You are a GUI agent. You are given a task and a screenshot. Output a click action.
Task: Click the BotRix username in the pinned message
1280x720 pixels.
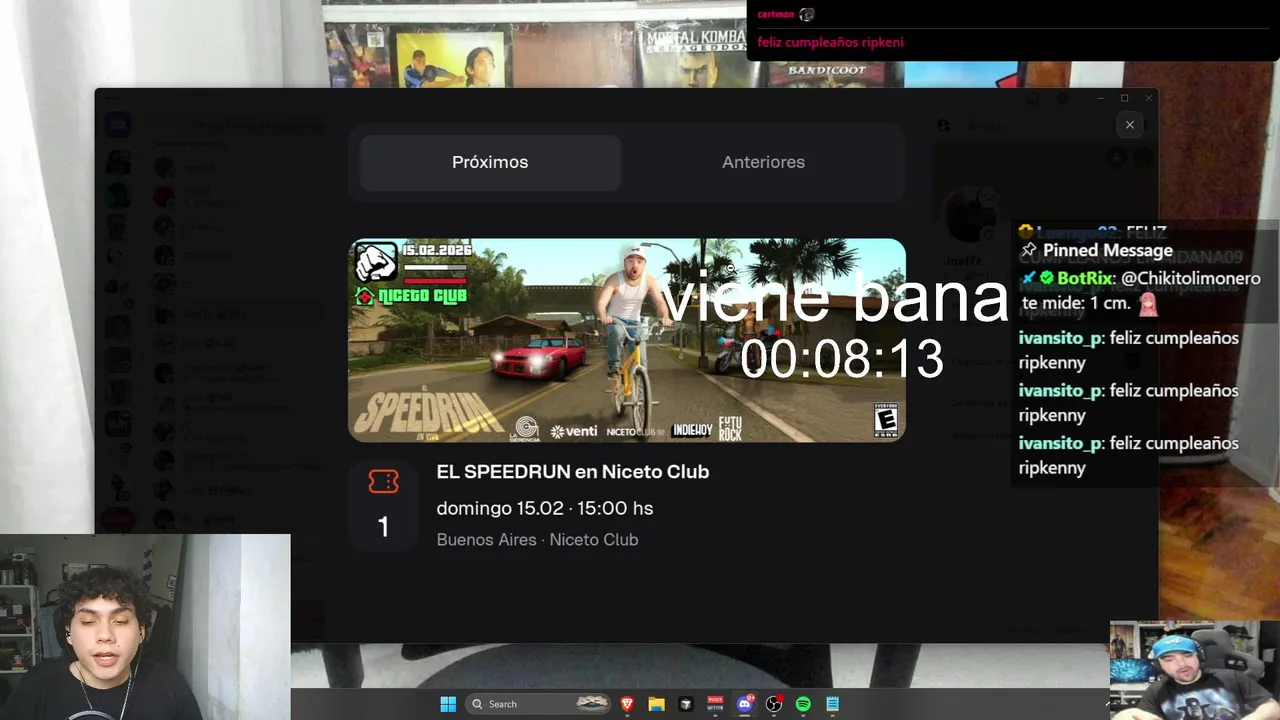1085,278
